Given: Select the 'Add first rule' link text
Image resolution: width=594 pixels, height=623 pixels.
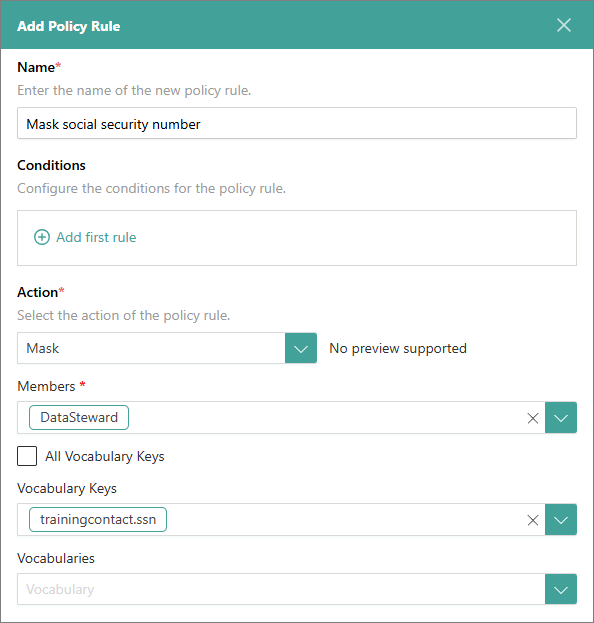Looking at the screenshot, I should (x=96, y=237).
